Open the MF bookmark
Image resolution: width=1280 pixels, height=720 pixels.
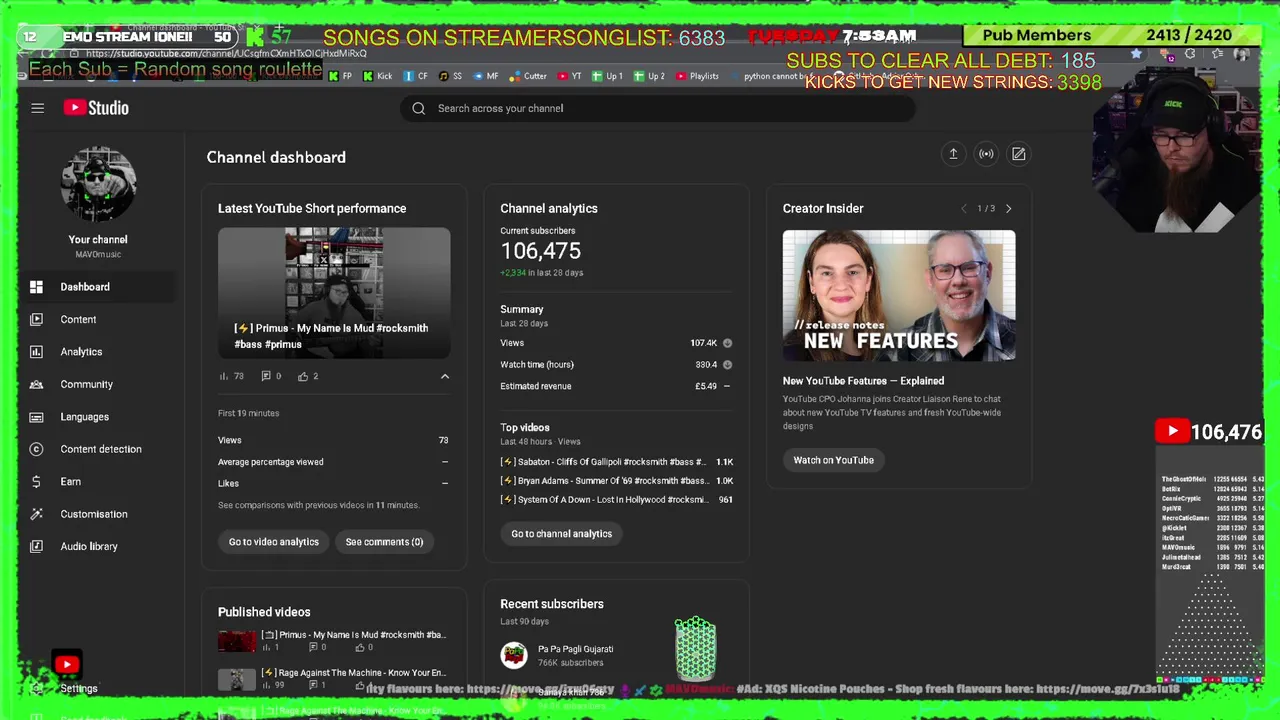pyautogui.click(x=485, y=76)
